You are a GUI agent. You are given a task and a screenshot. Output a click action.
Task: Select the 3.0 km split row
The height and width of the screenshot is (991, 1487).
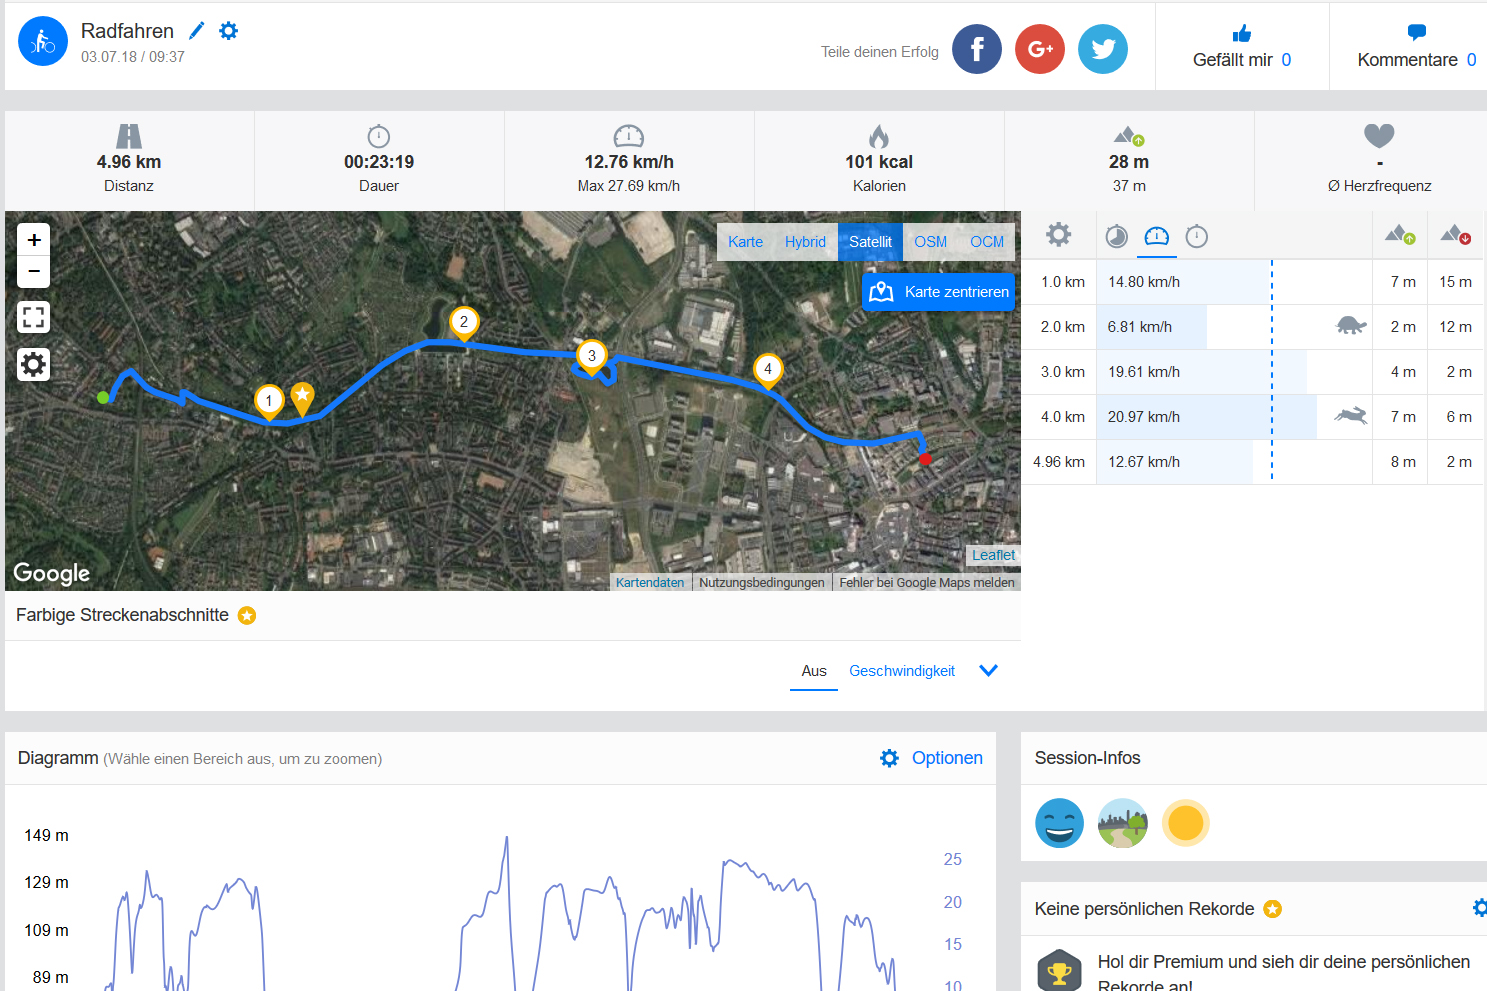1252,372
